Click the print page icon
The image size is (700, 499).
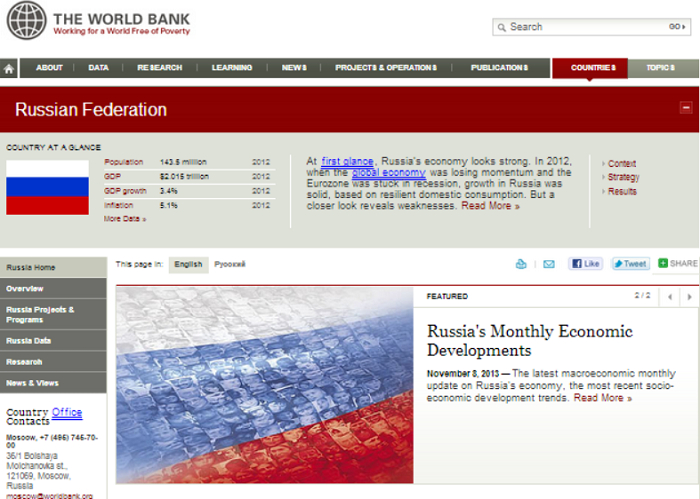(x=521, y=264)
